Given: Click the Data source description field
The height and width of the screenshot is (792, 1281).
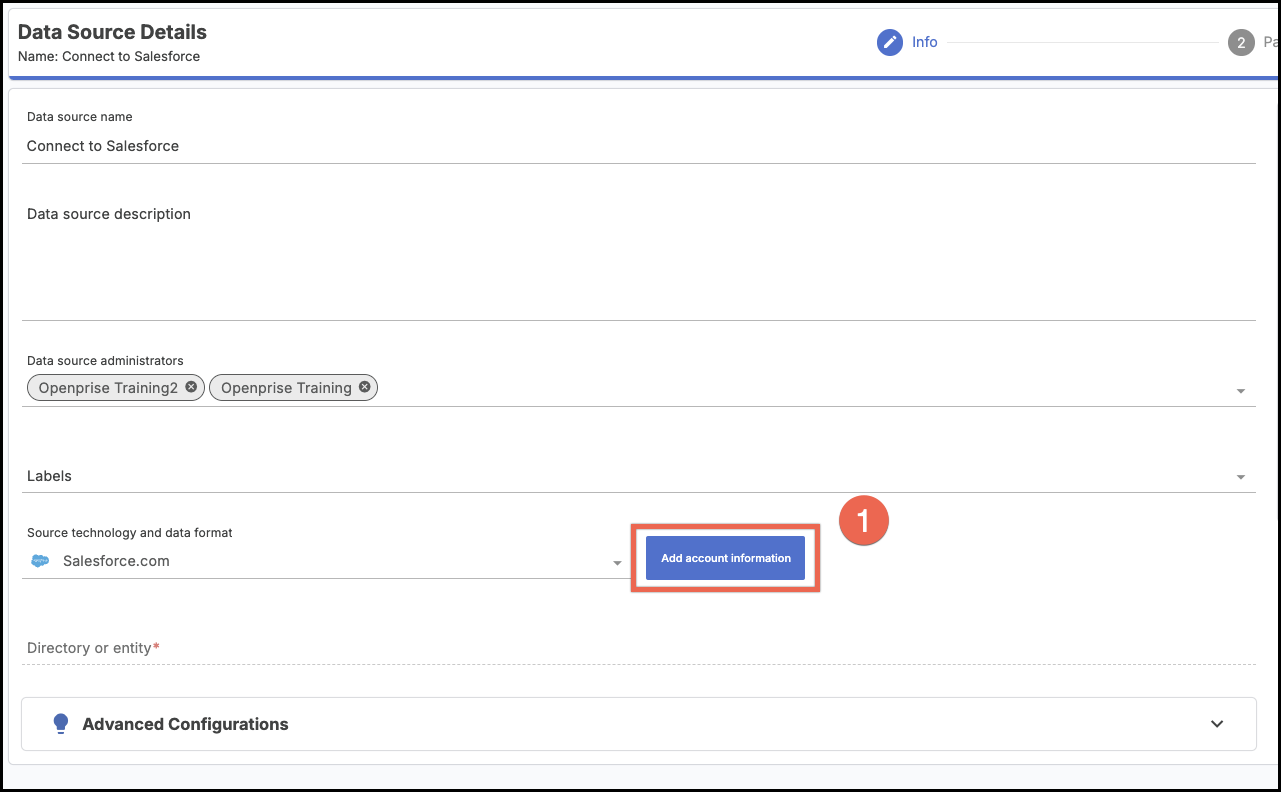Looking at the screenshot, I should click(x=639, y=260).
